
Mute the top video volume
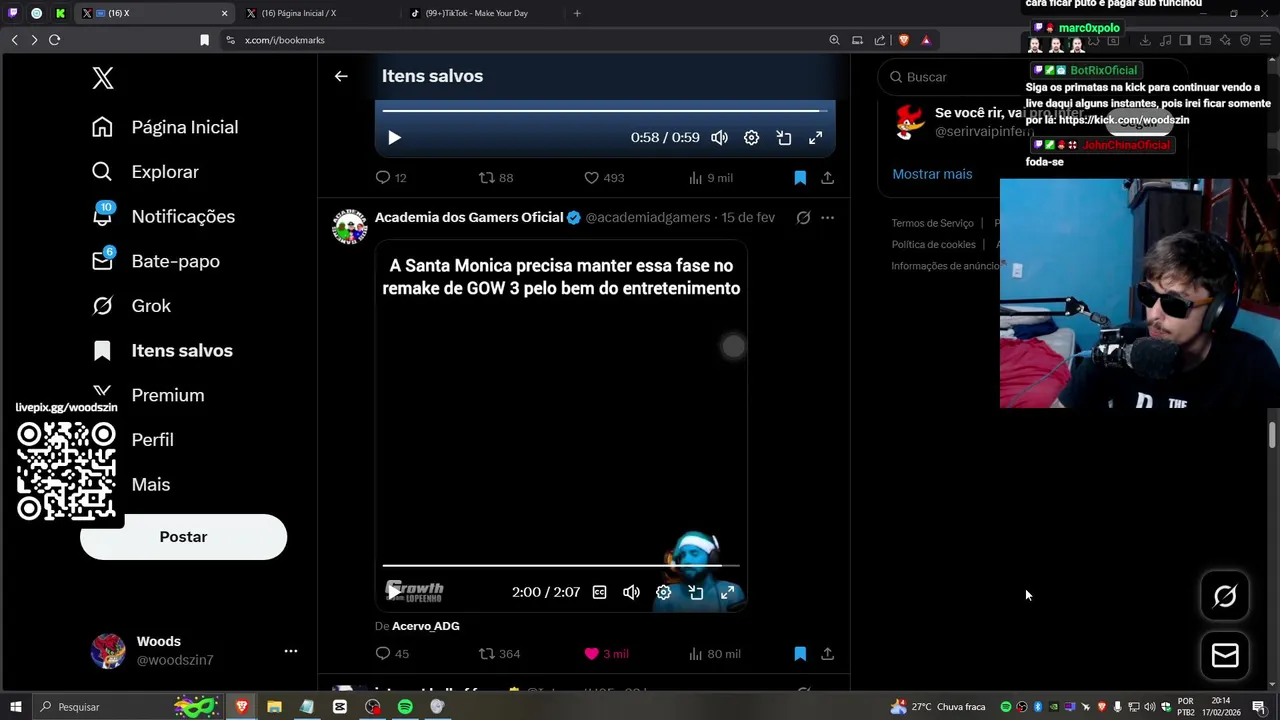coord(719,138)
